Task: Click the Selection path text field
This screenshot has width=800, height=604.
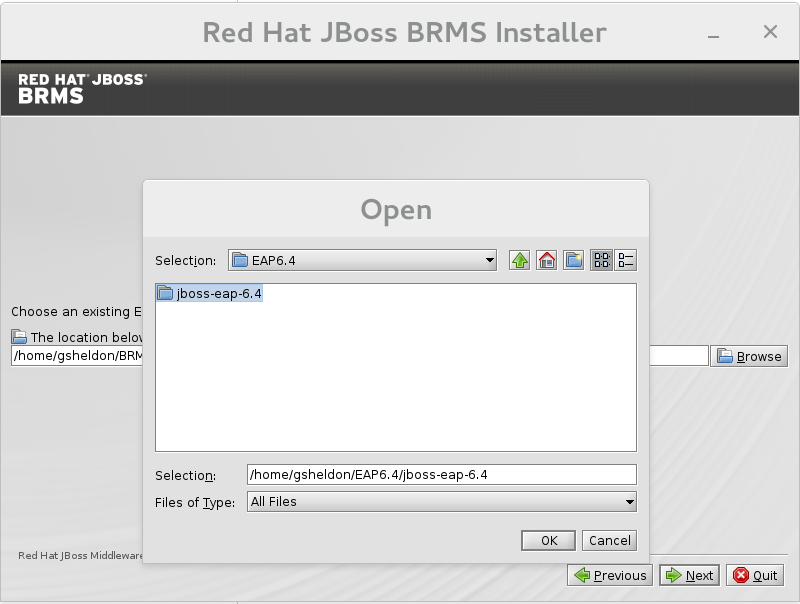Action: [442, 474]
